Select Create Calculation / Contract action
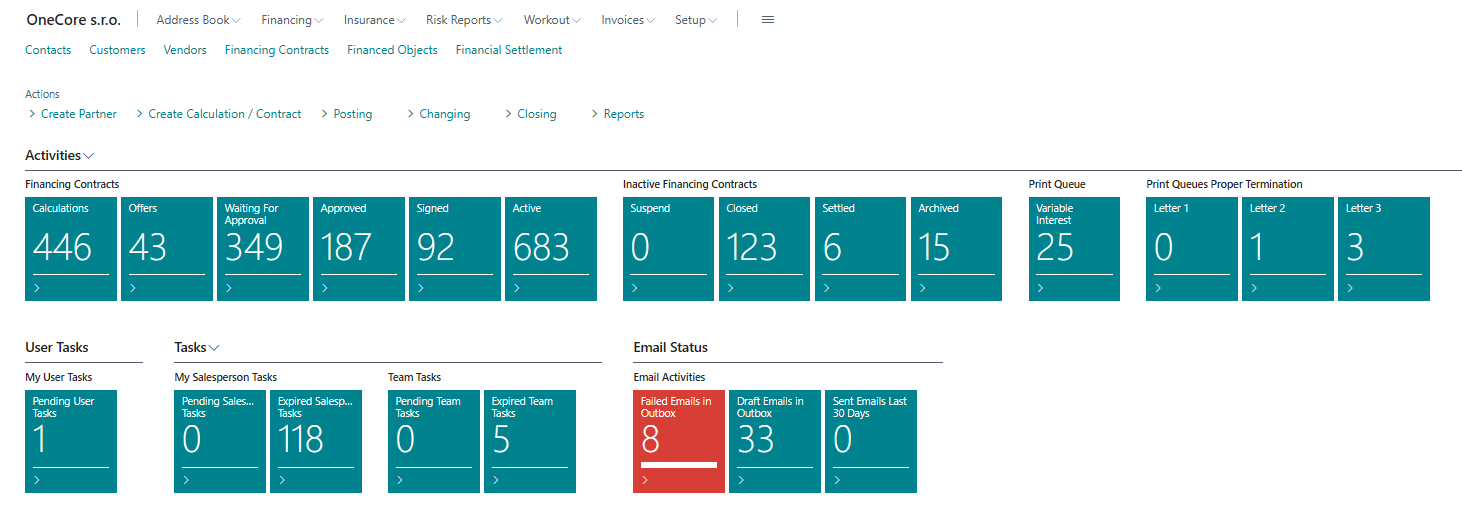 [224, 114]
